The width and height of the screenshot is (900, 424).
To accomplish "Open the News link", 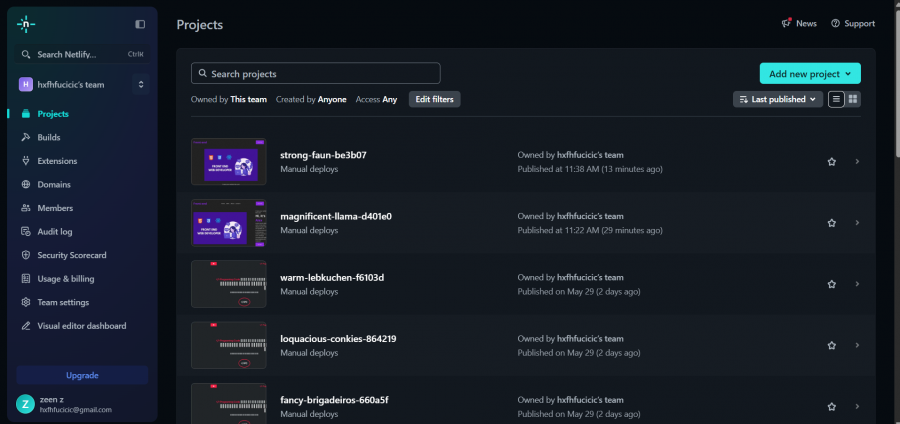I will [799, 24].
